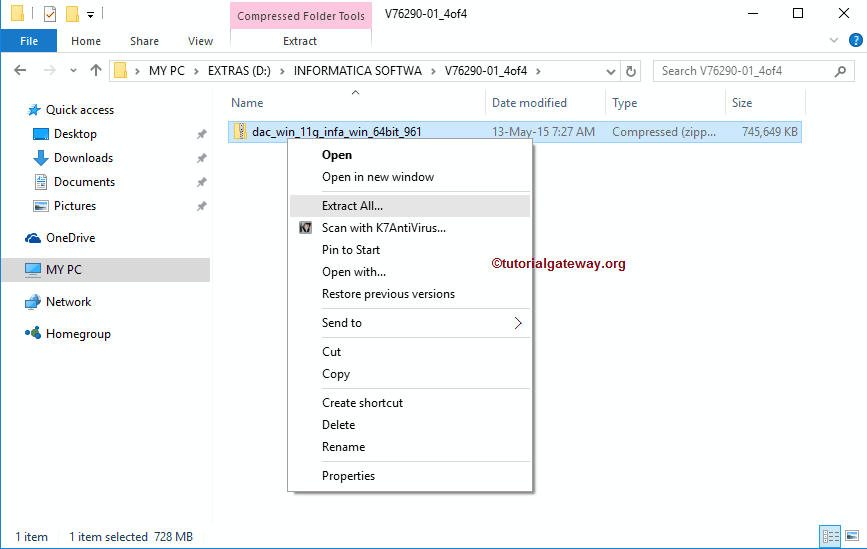Viewport: 867px width, 549px height.
Task: Expand chevron after V76290-01_4of4 breadcrumb
Action: 538,71
